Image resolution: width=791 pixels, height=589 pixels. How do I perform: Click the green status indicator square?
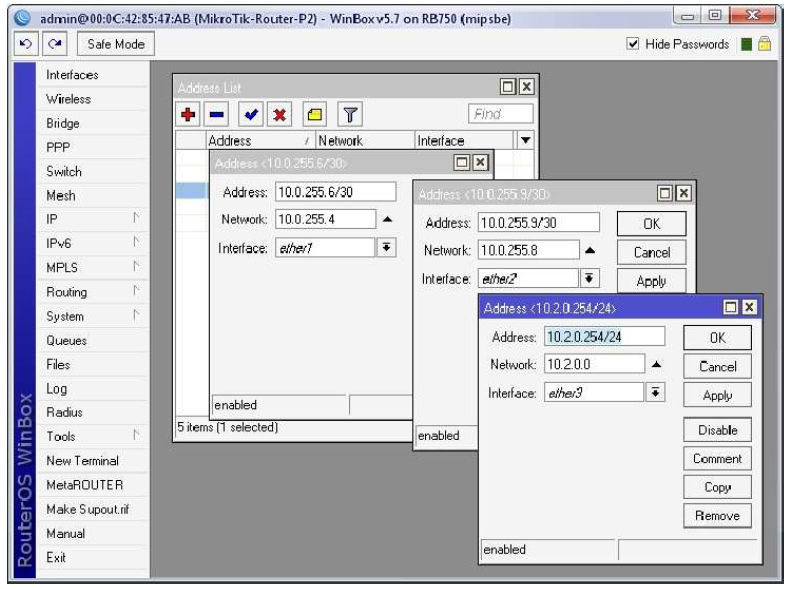(747, 44)
